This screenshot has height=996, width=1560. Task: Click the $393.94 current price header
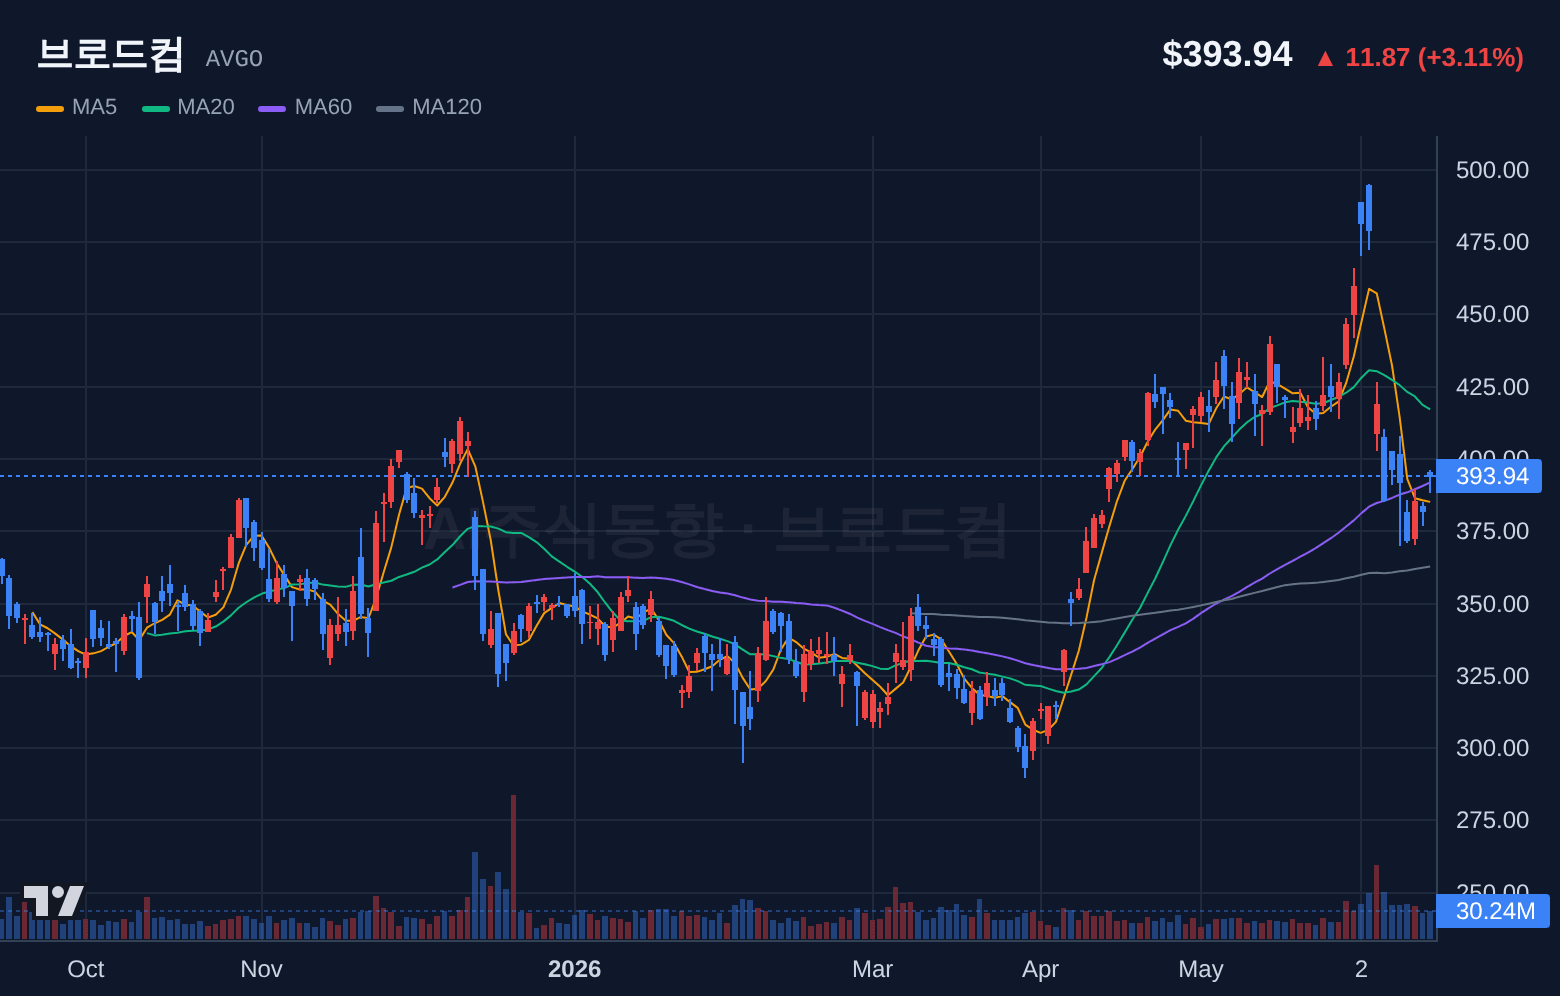pos(1227,55)
